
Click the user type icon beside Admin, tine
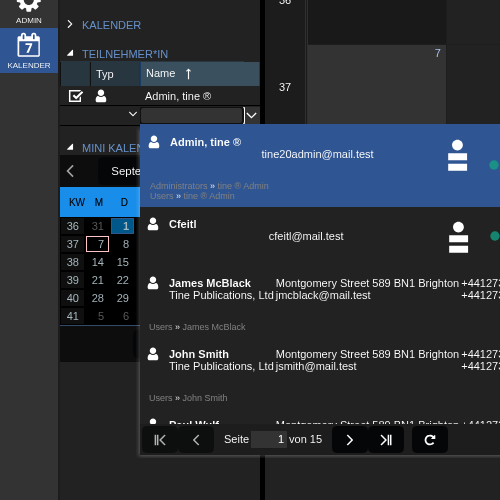tap(101, 96)
